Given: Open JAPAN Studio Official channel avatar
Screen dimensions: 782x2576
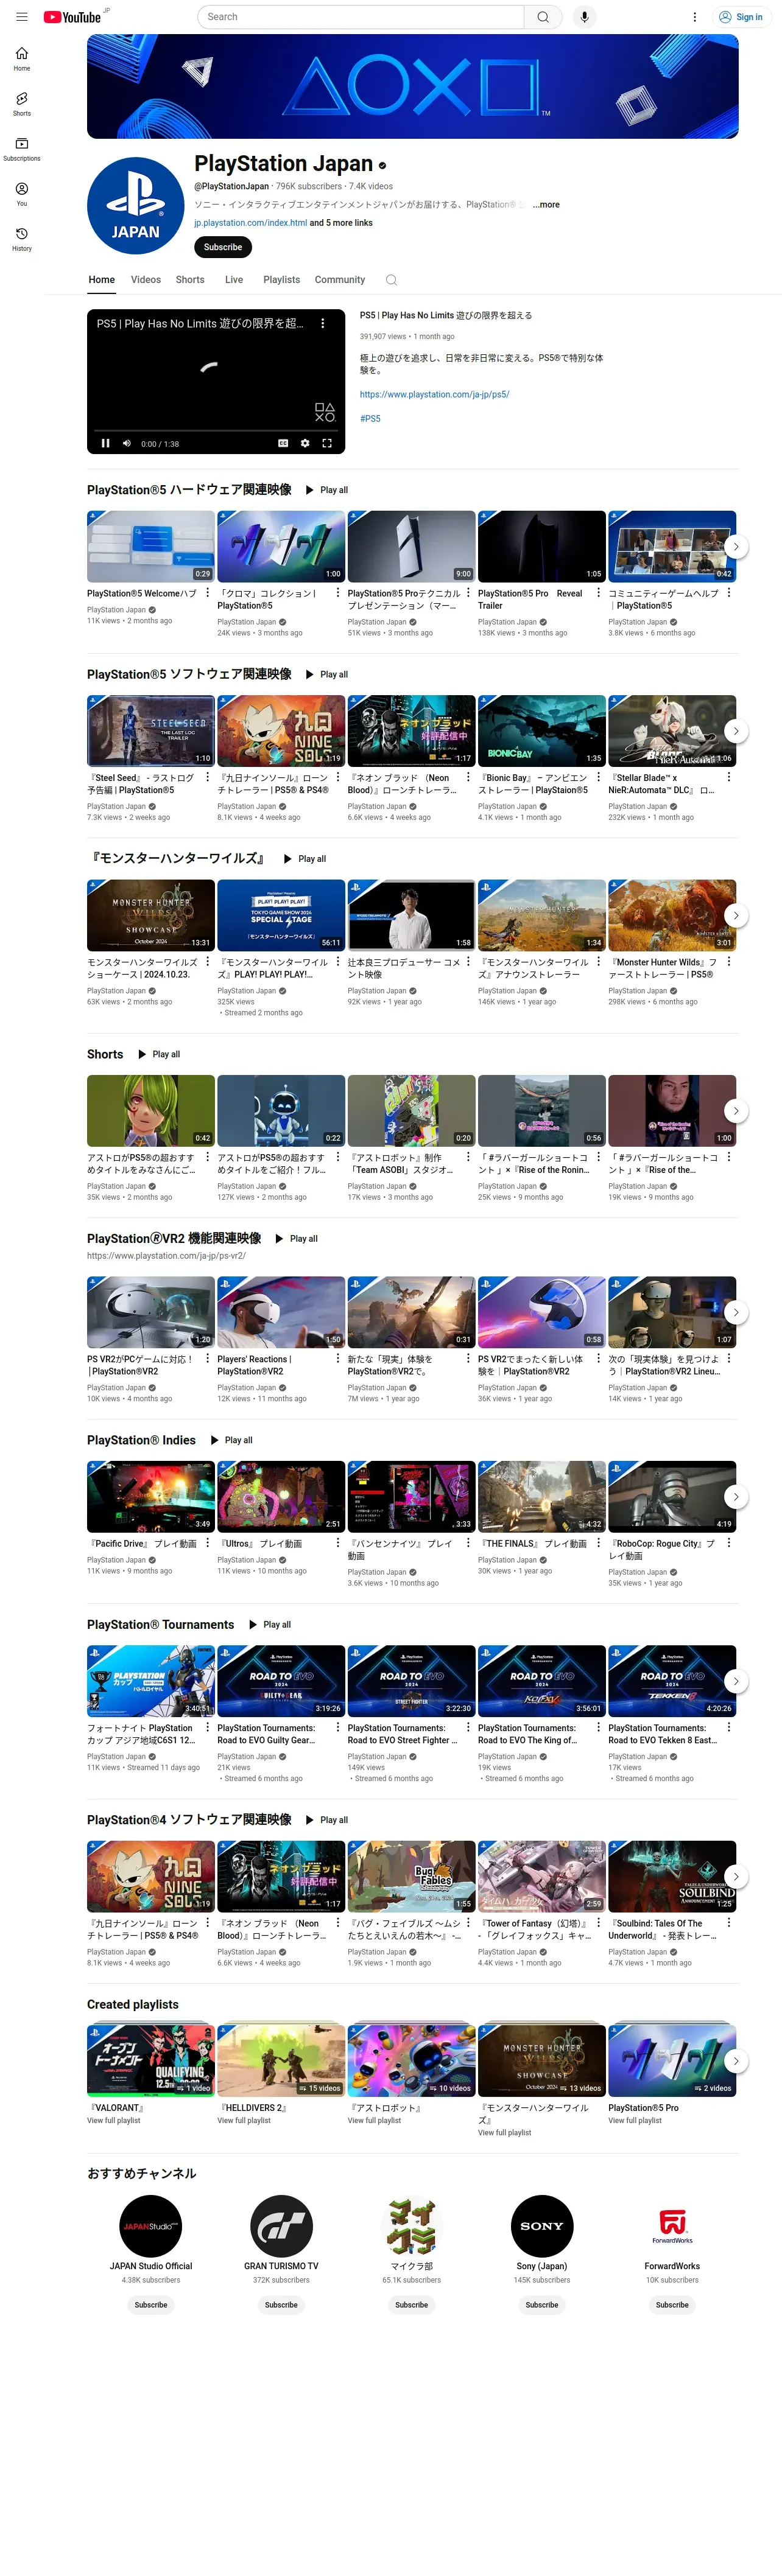Looking at the screenshot, I should (x=151, y=2226).
